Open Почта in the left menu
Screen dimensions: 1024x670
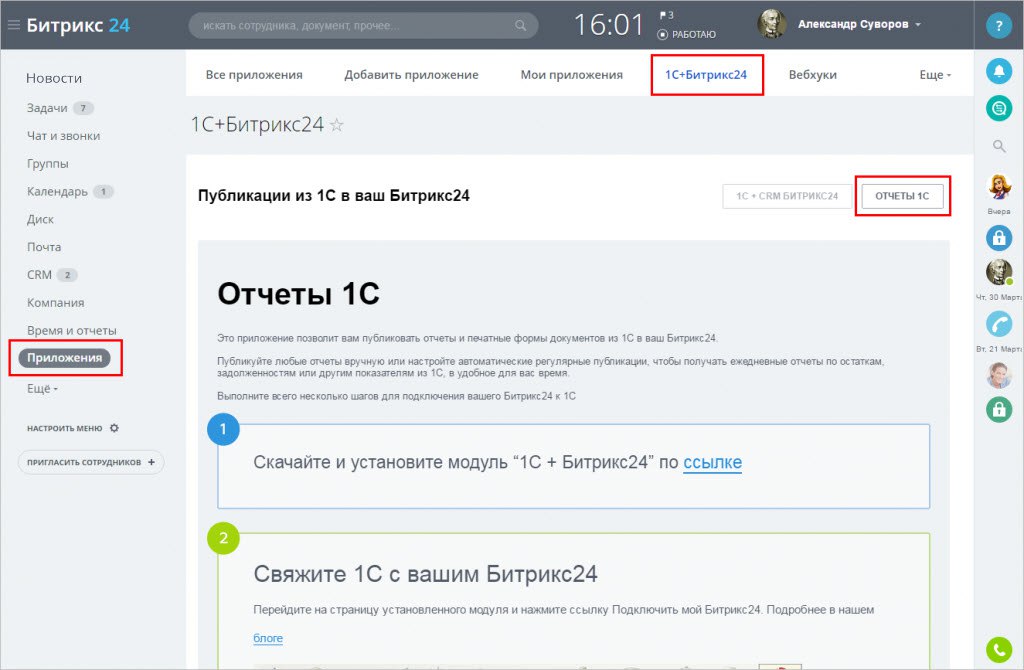[44, 247]
